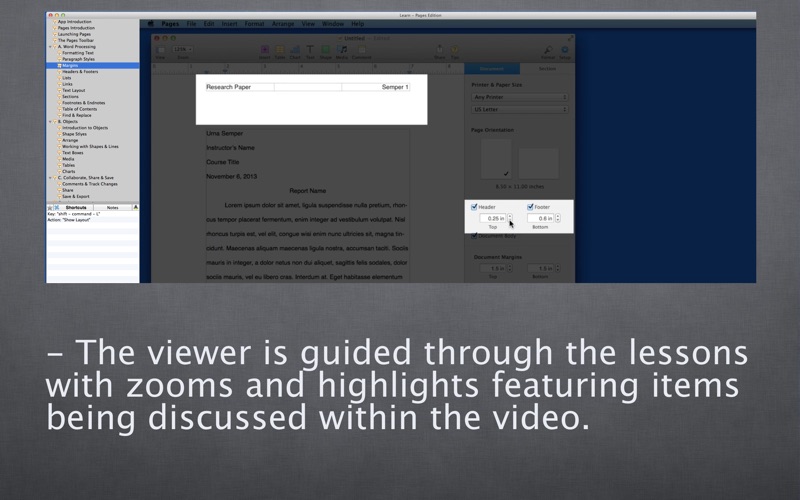Select portrait page orientation thumbnail
This screenshot has height=500, width=800.
(496, 159)
